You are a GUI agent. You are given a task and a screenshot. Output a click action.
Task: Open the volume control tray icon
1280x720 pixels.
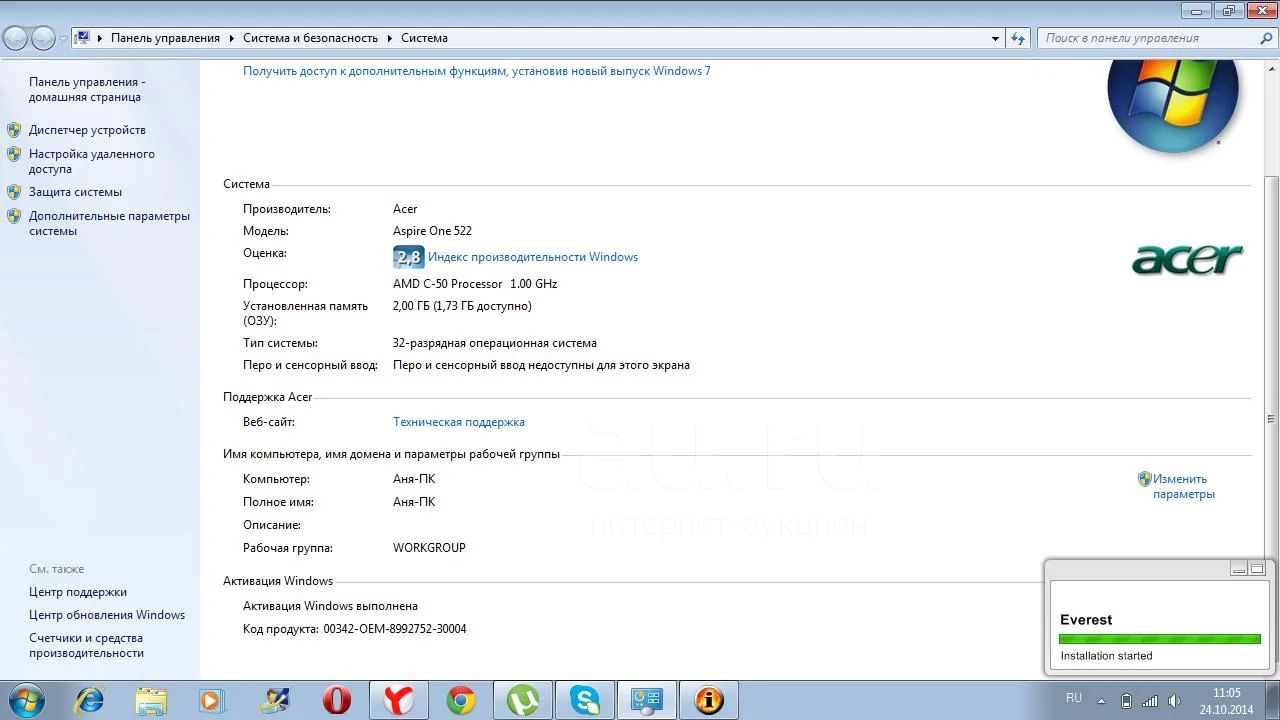1174,701
